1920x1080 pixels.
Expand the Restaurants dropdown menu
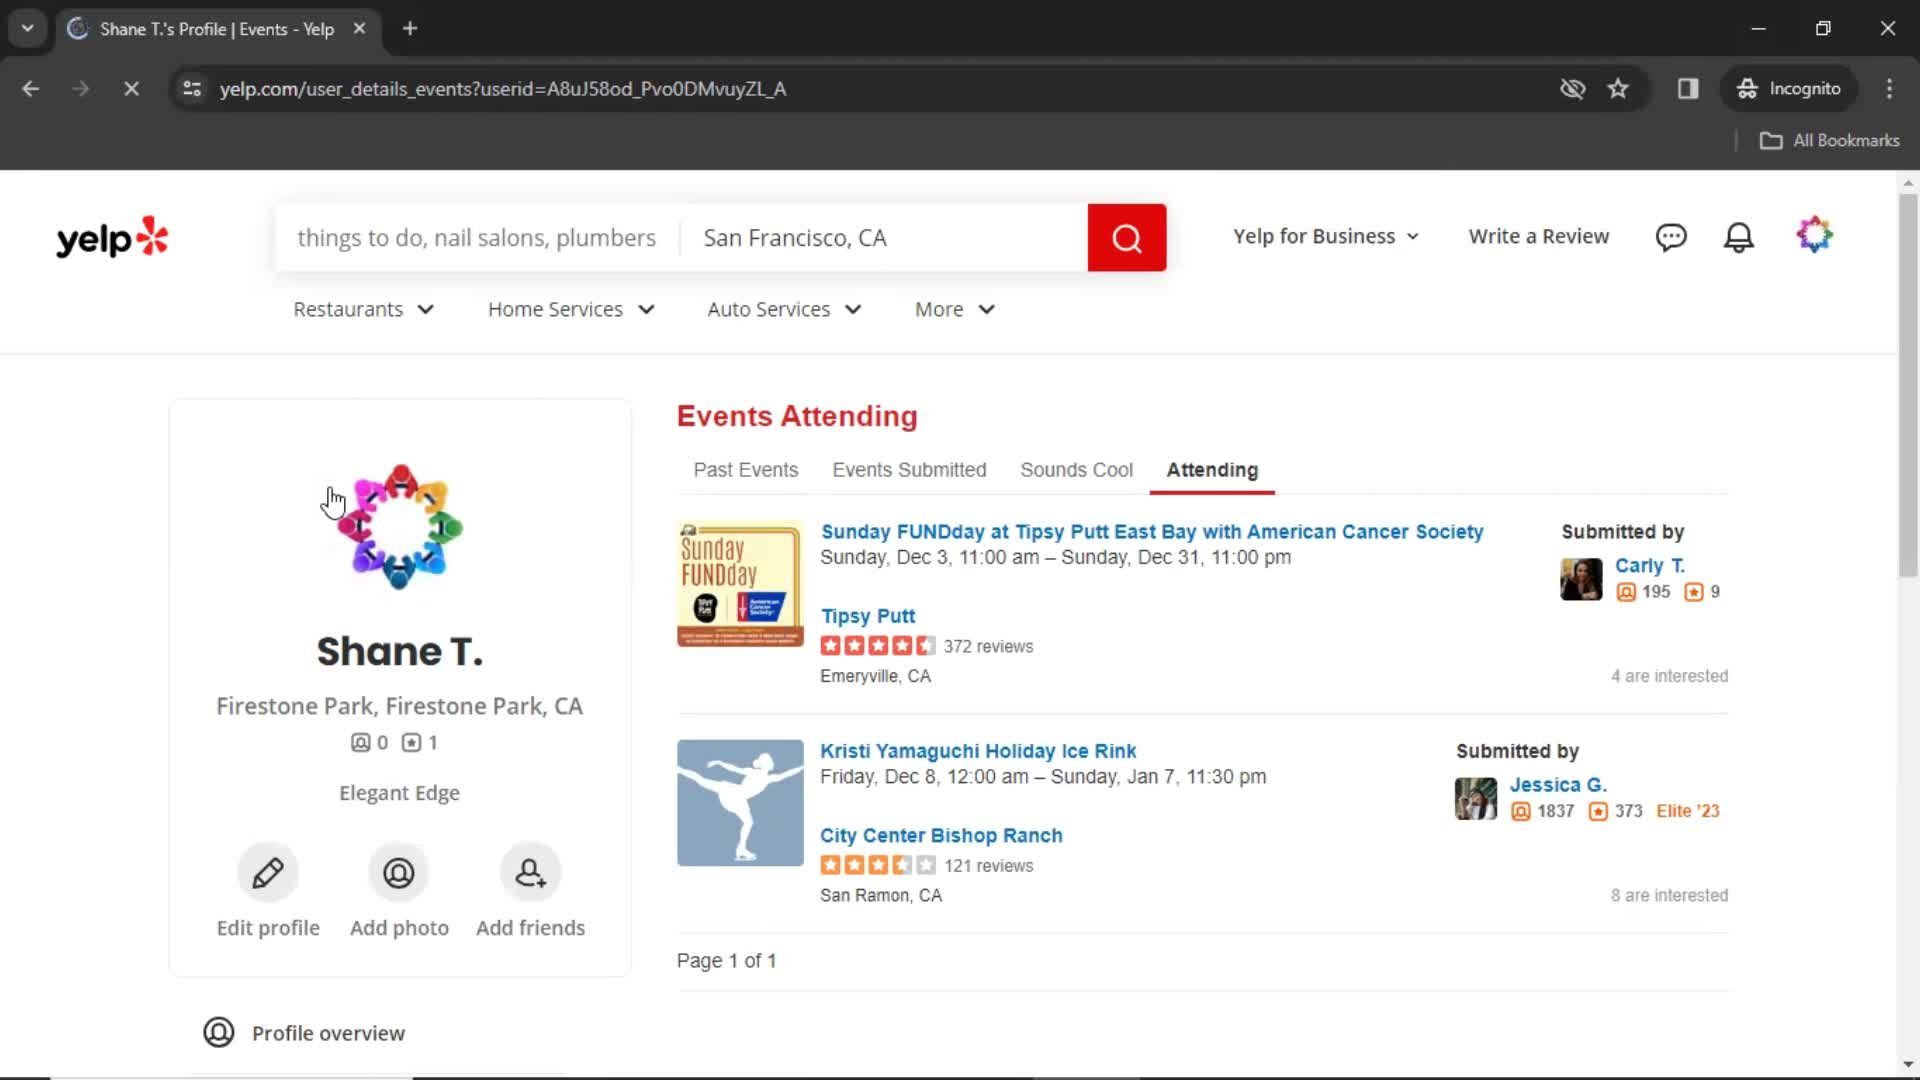[x=363, y=309]
